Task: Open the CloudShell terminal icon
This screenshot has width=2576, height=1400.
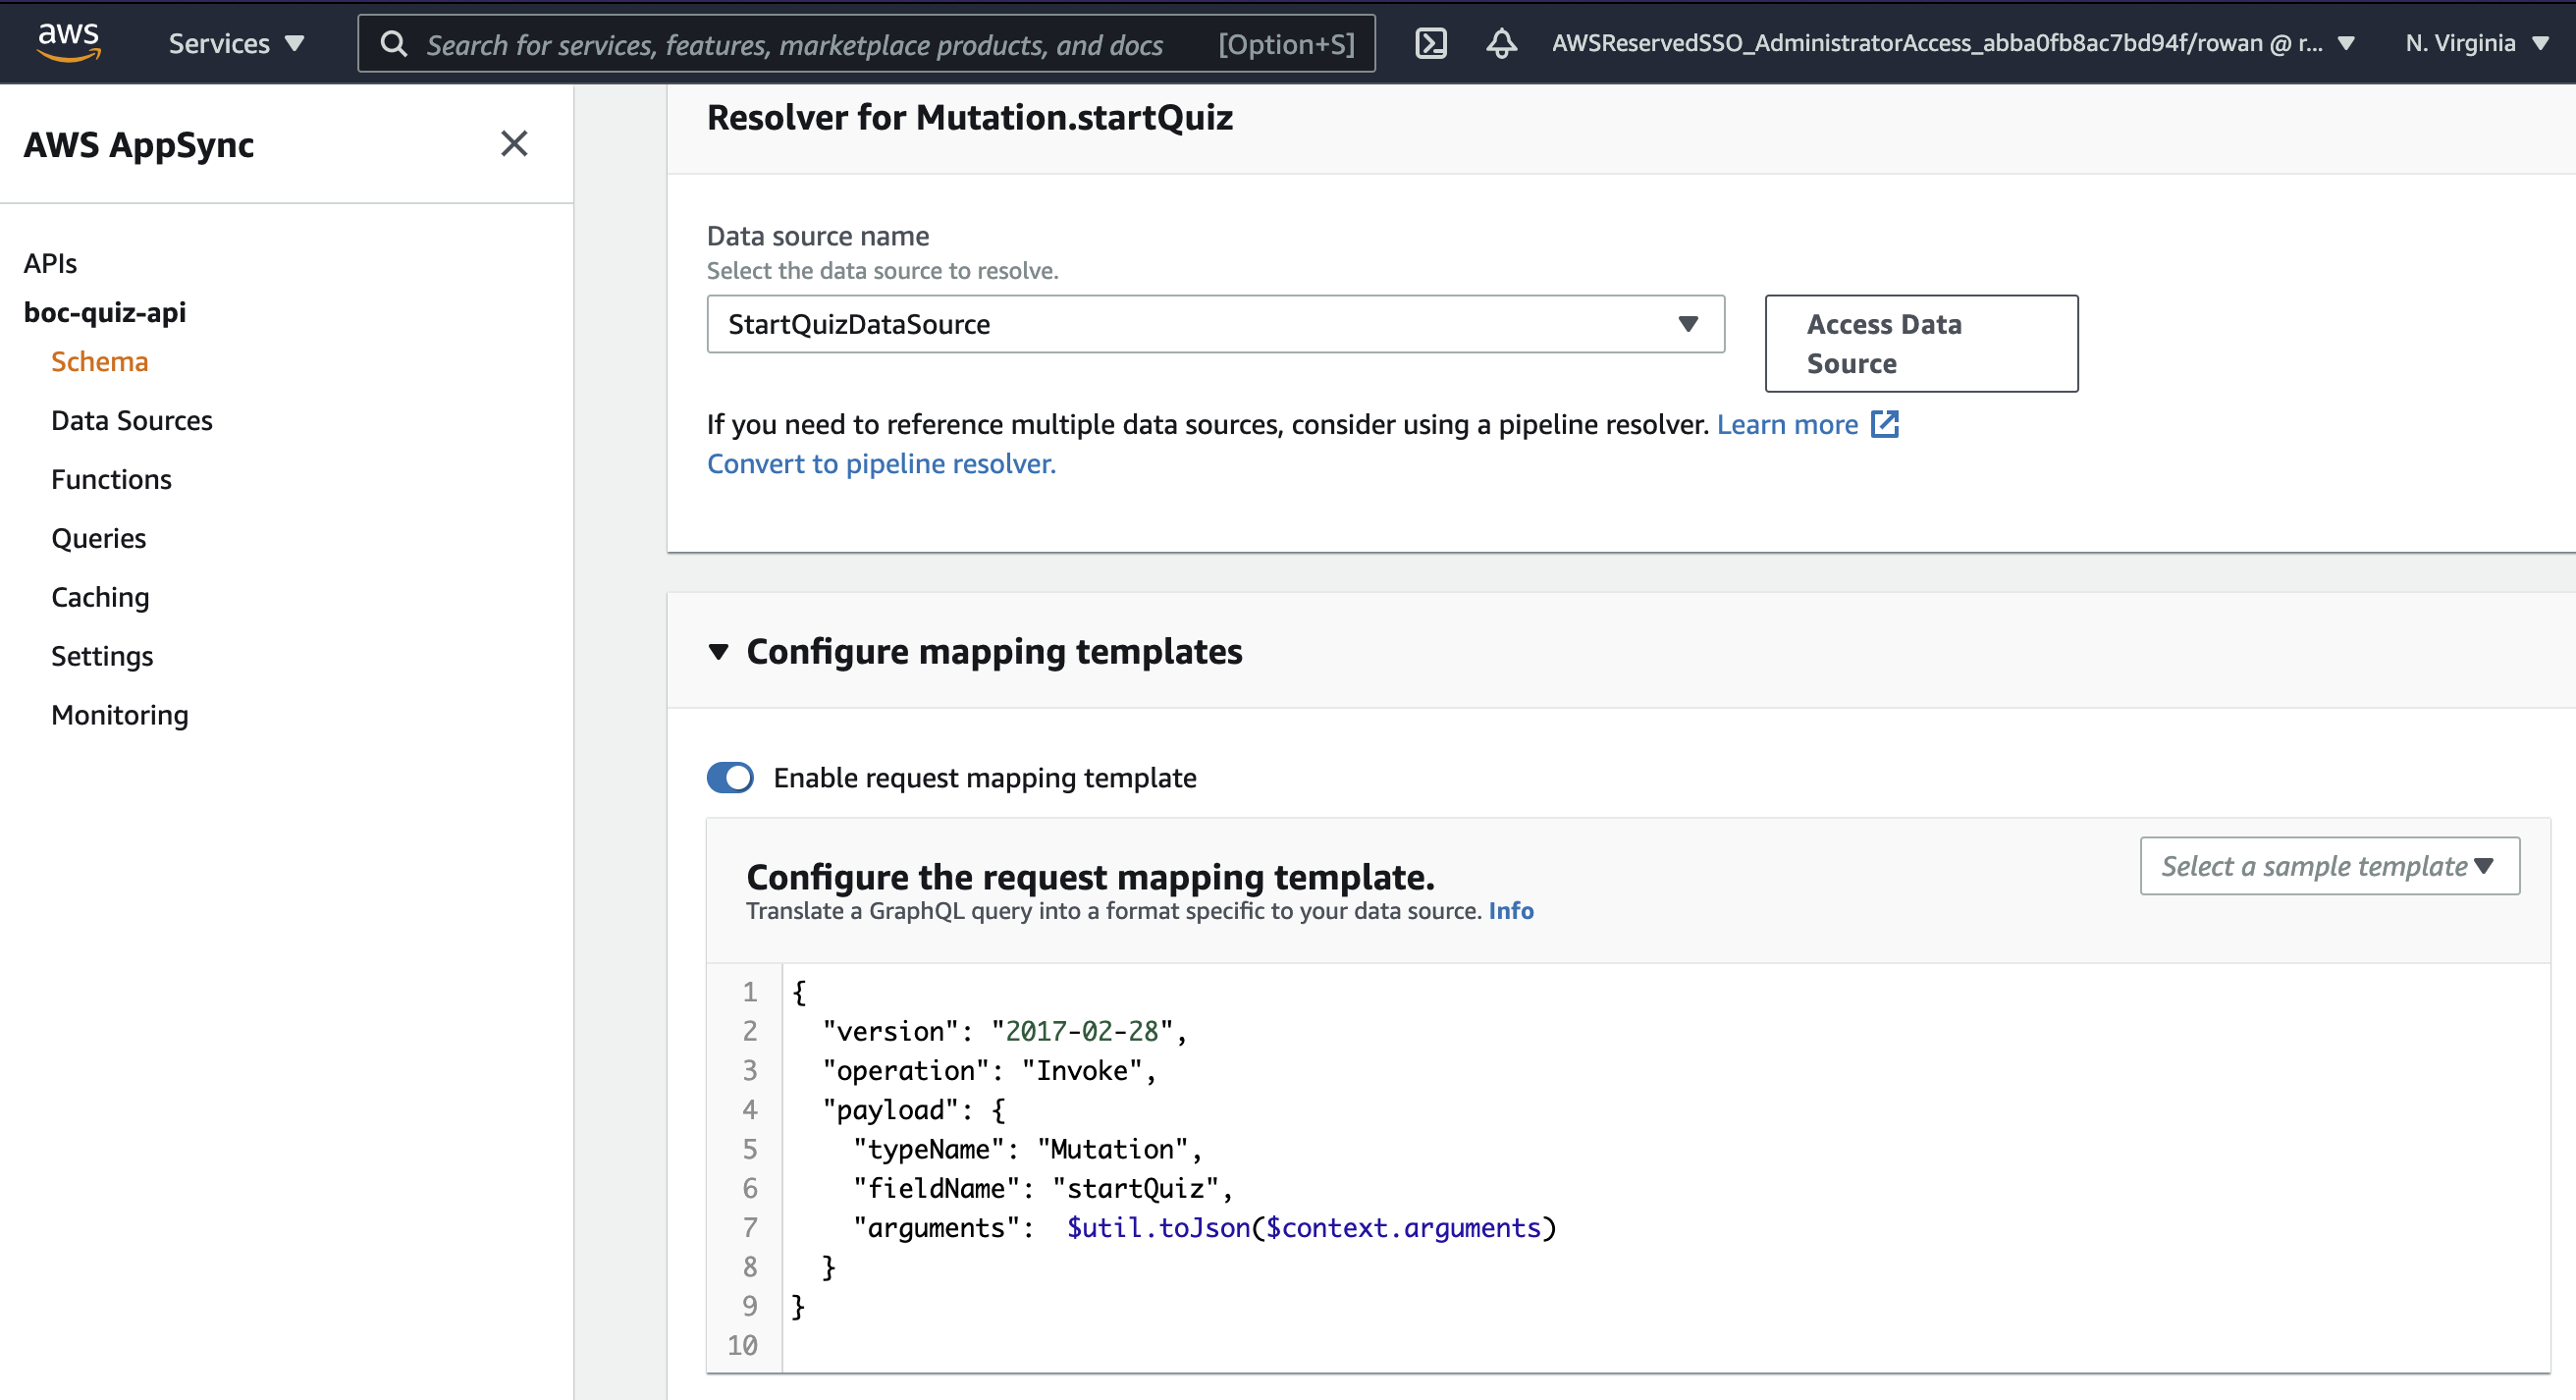Action: pos(1430,43)
